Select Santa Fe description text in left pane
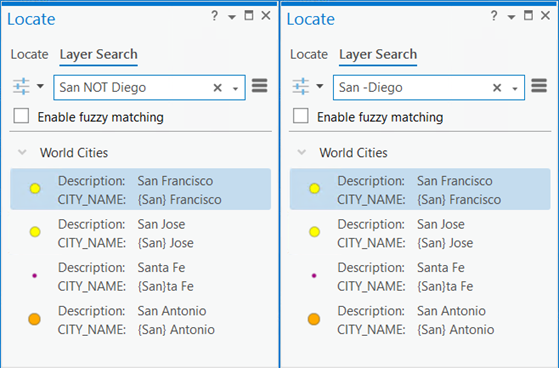559x368 pixels. (161, 268)
